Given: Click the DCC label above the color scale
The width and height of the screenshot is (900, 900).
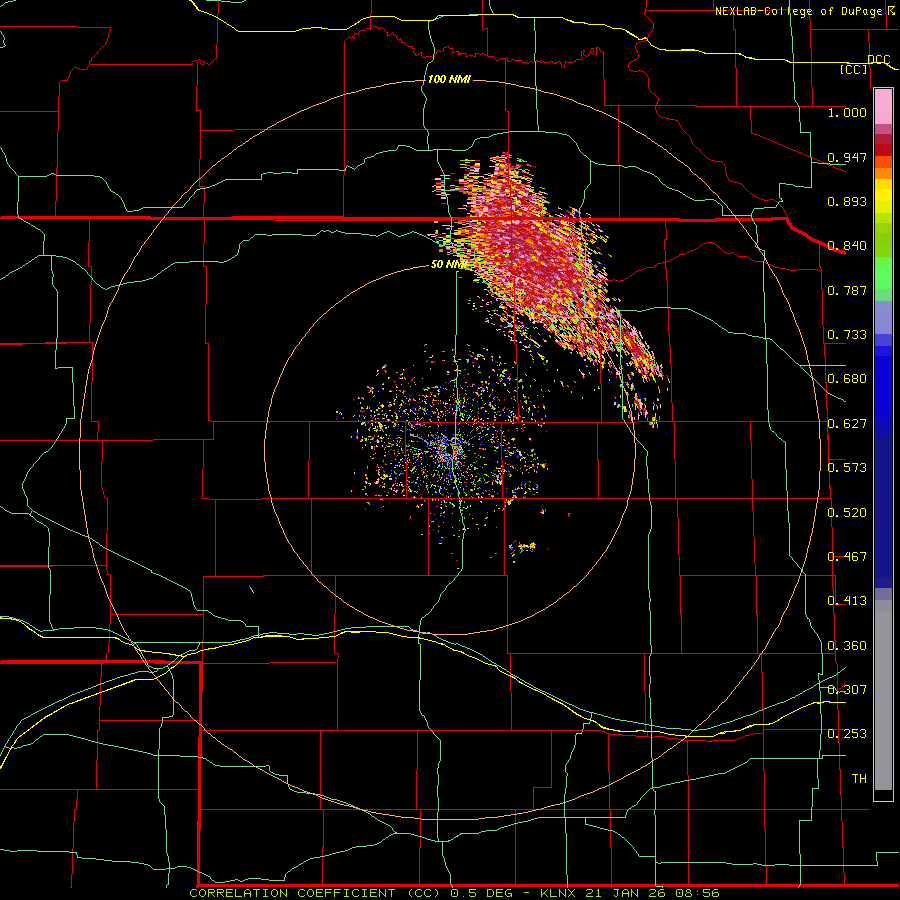Looking at the screenshot, I should point(878,59).
